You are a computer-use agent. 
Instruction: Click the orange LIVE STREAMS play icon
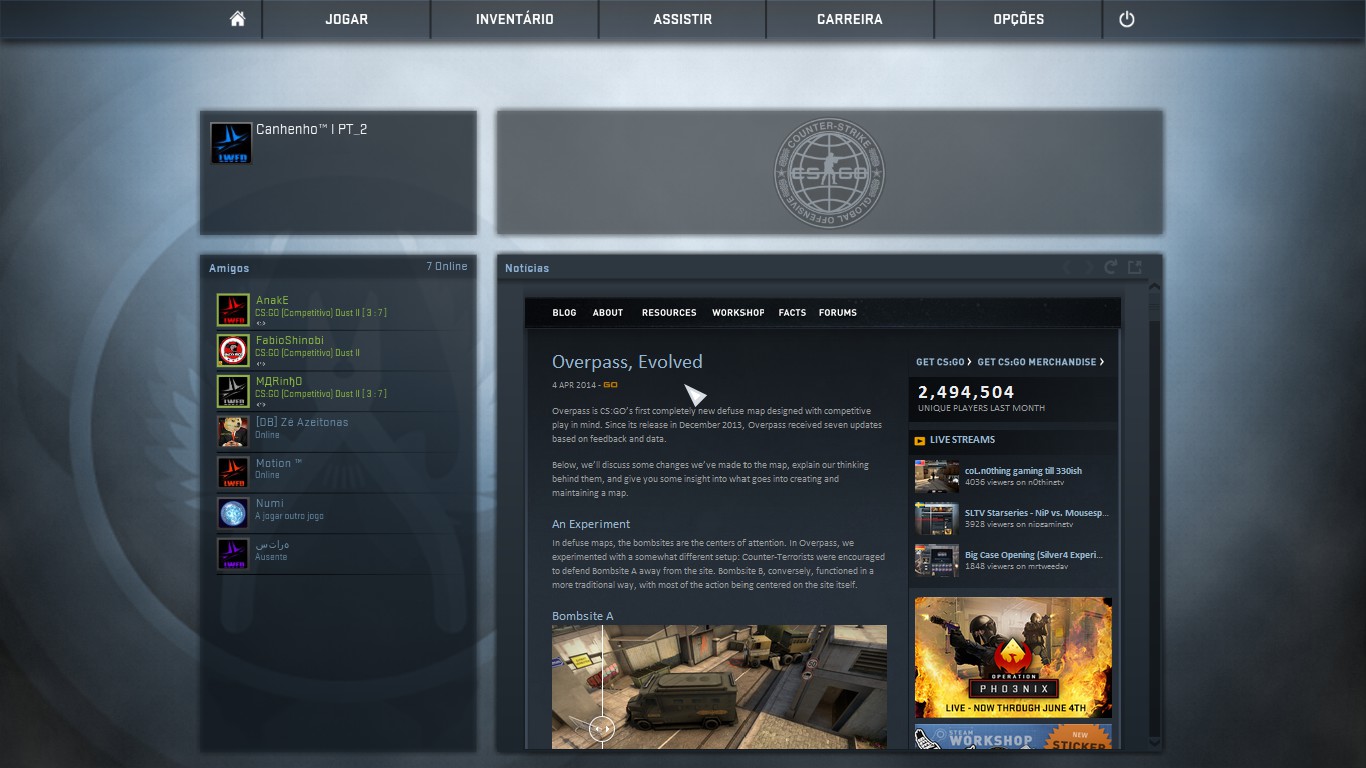pyautogui.click(x=919, y=440)
